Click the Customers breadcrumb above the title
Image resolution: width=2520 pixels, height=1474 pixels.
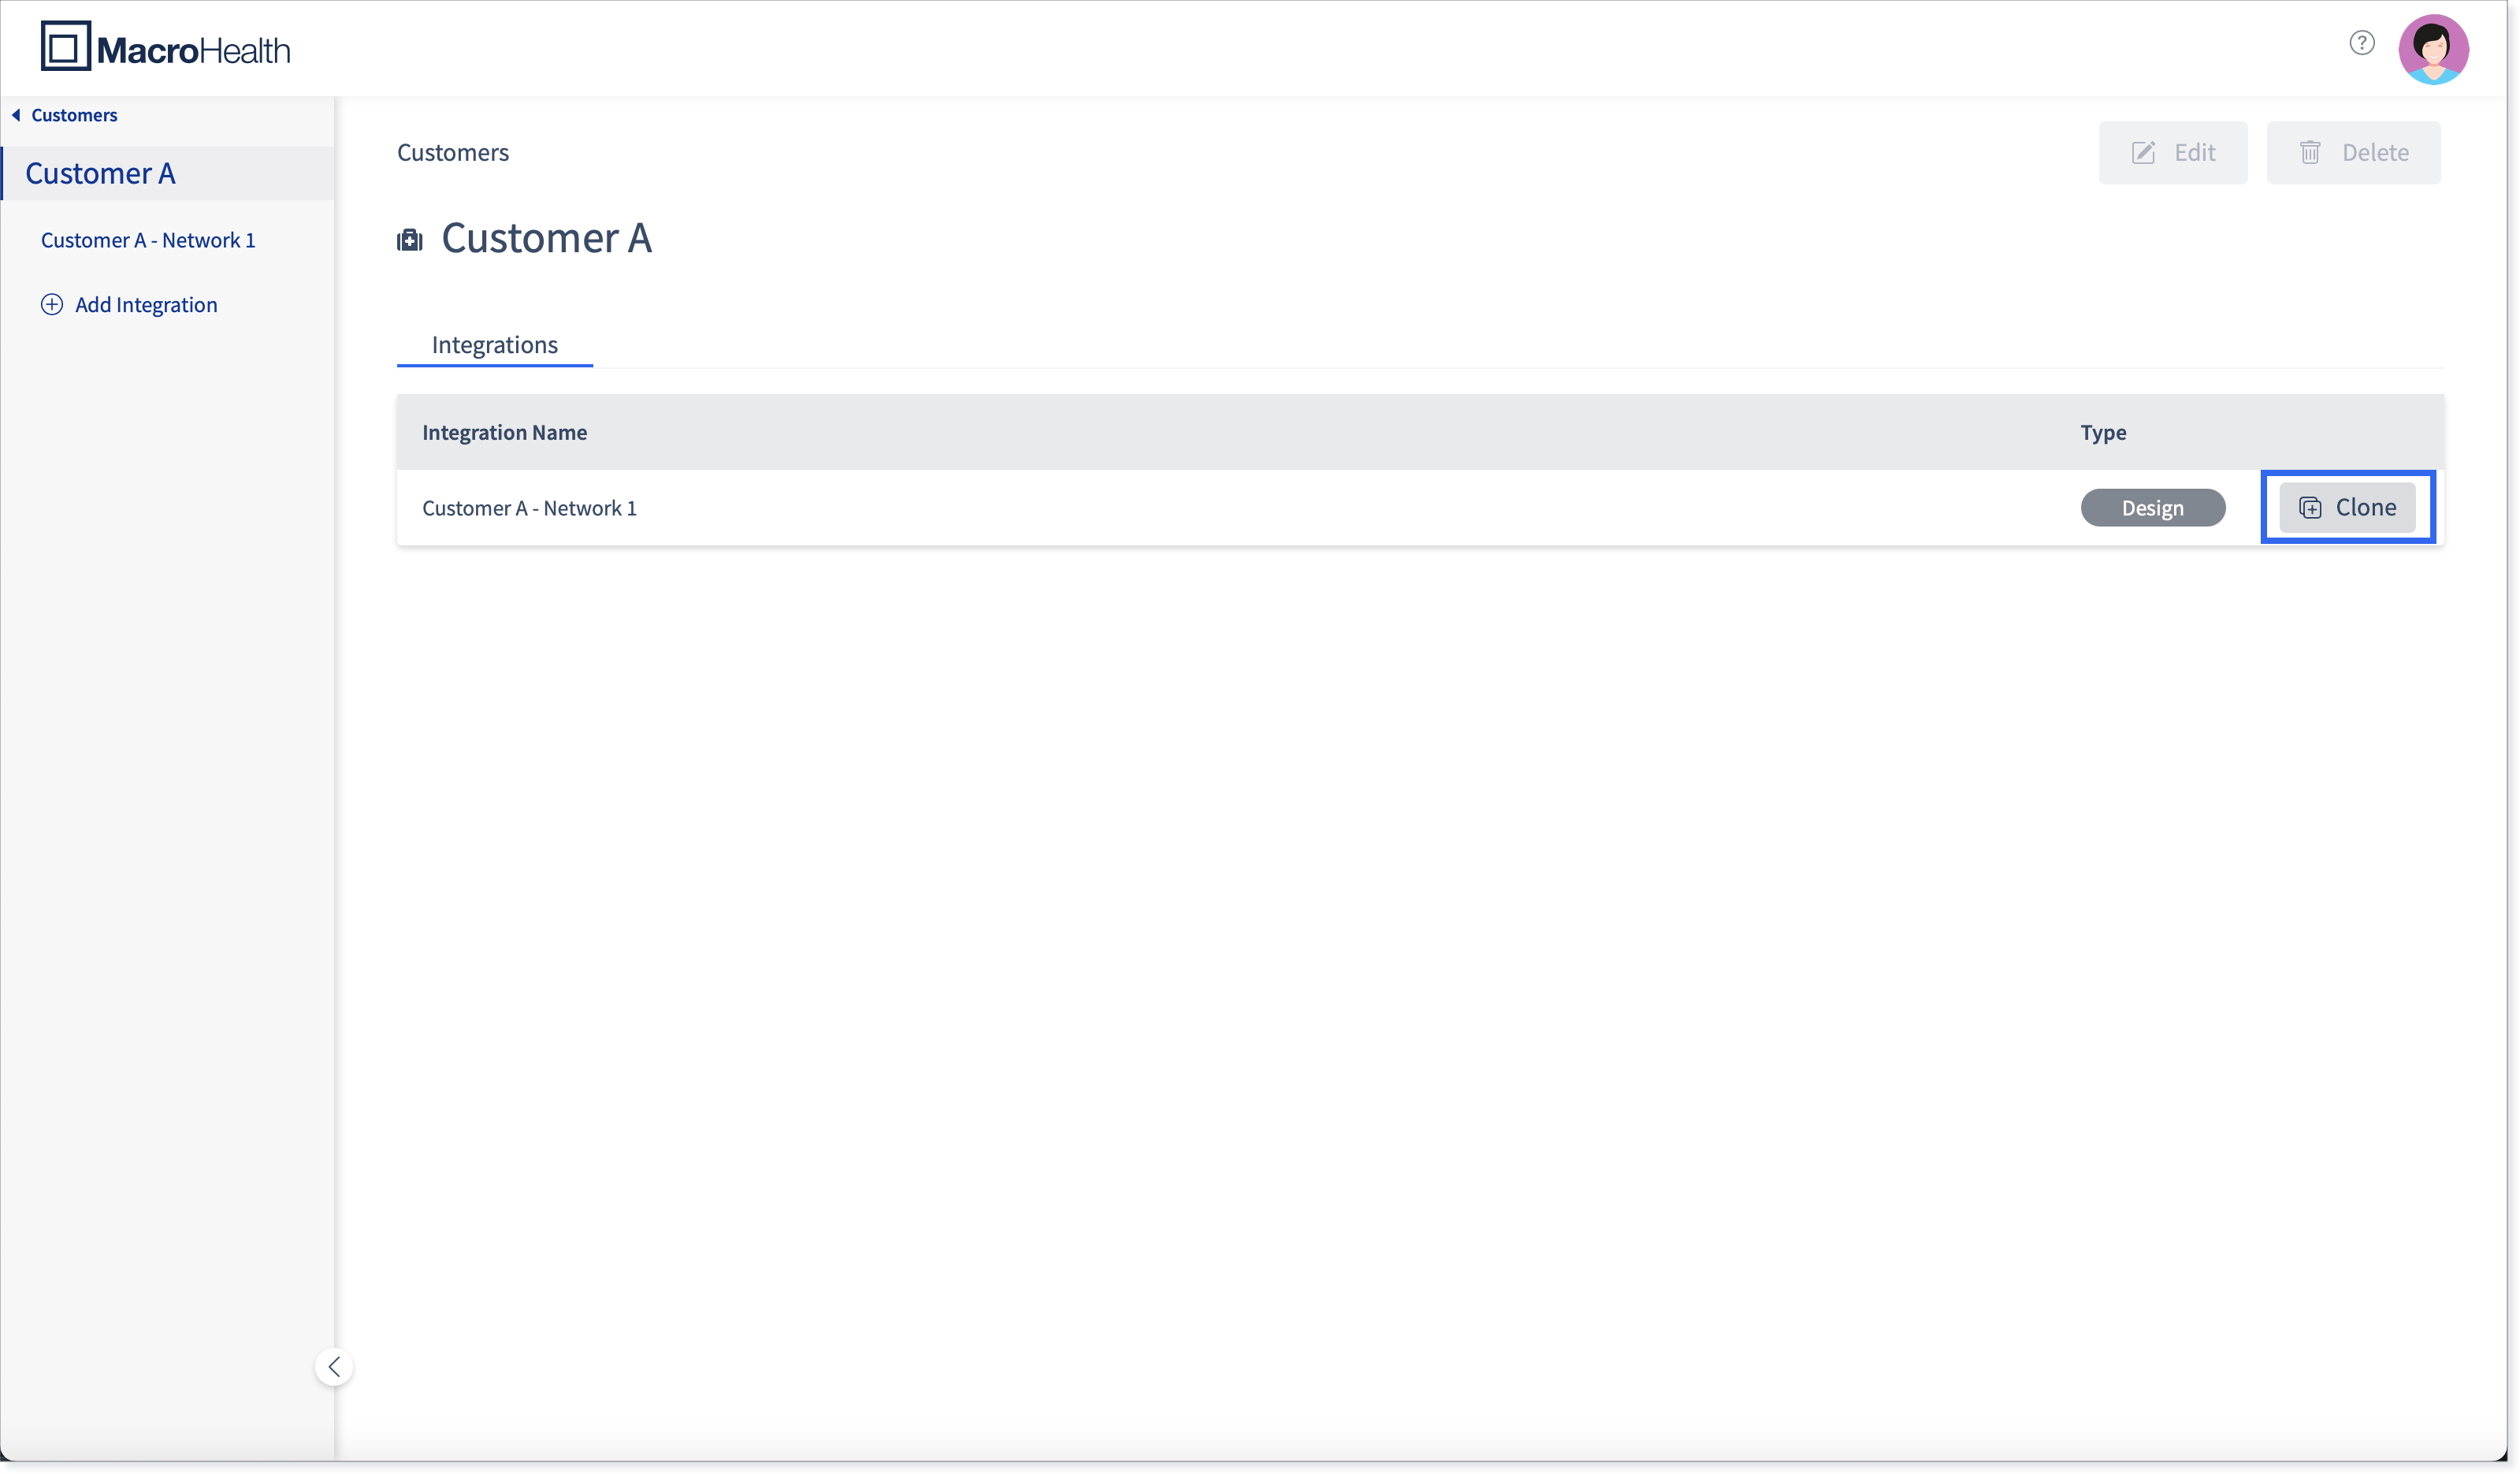click(x=453, y=152)
